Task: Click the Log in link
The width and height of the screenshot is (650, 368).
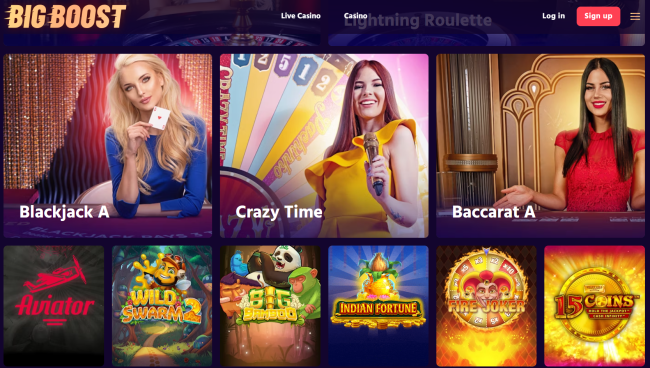Action: (553, 16)
